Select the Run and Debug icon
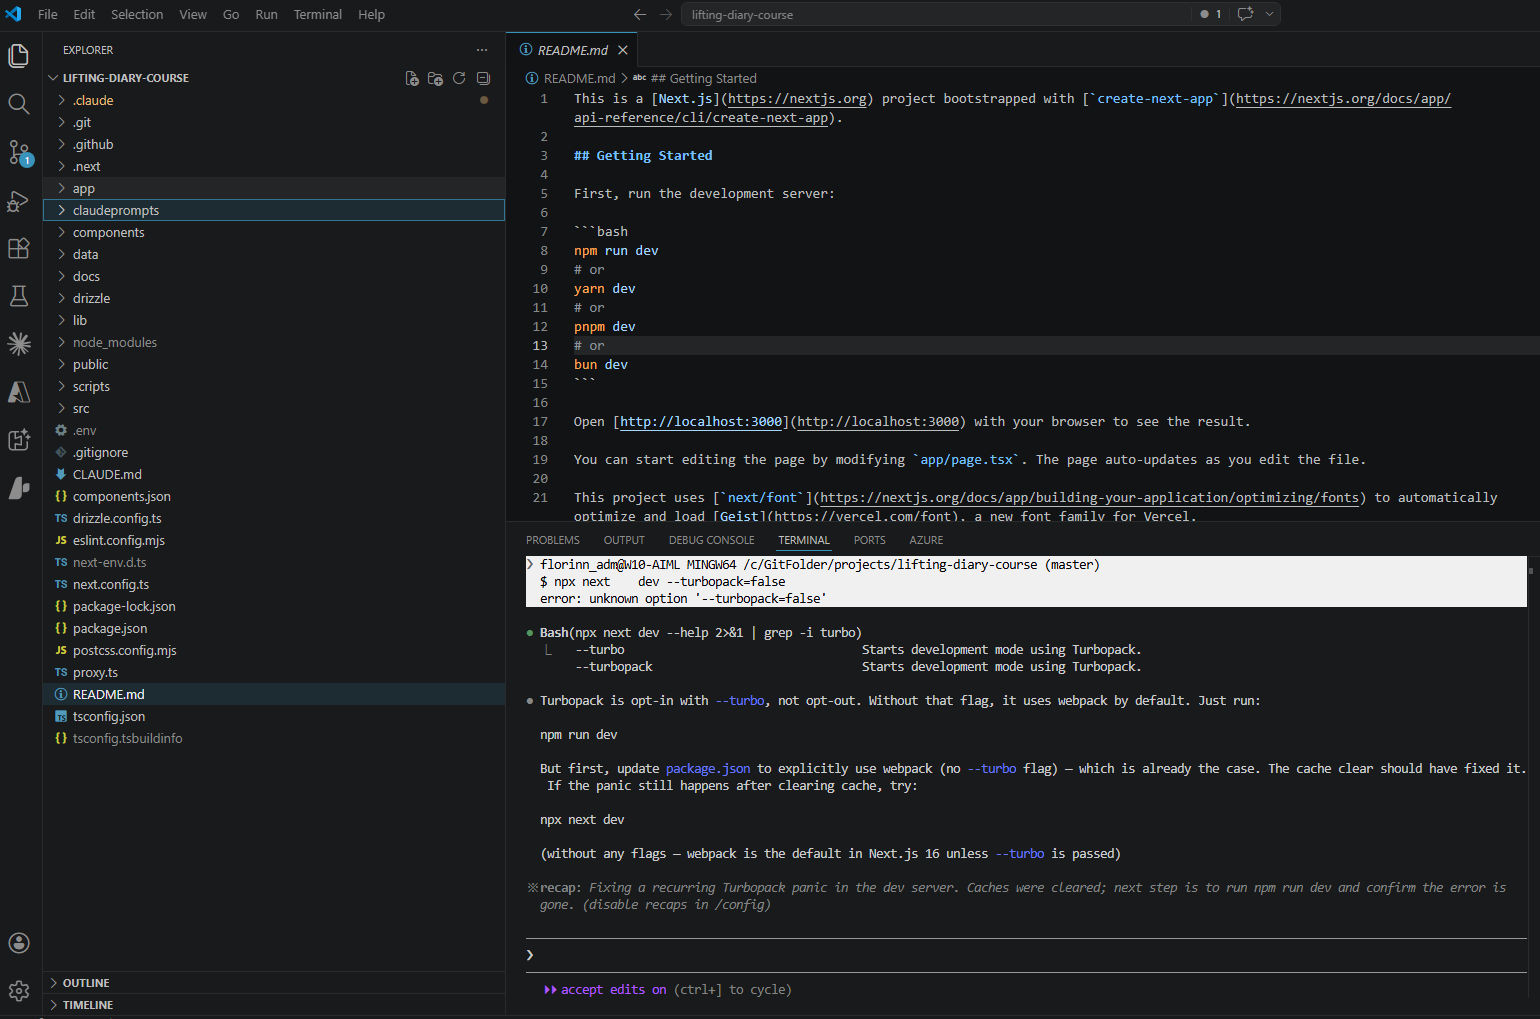 pyautogui.click(x=18, y=201)
